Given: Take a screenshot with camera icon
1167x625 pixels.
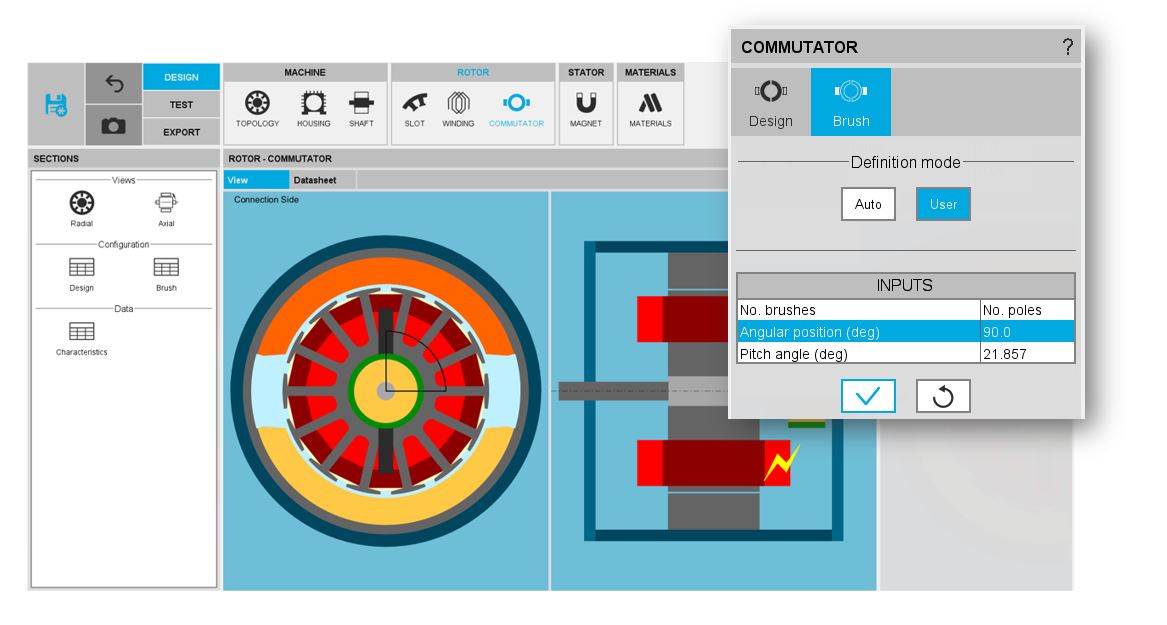Looking at the screenshot, I should 114,126.
